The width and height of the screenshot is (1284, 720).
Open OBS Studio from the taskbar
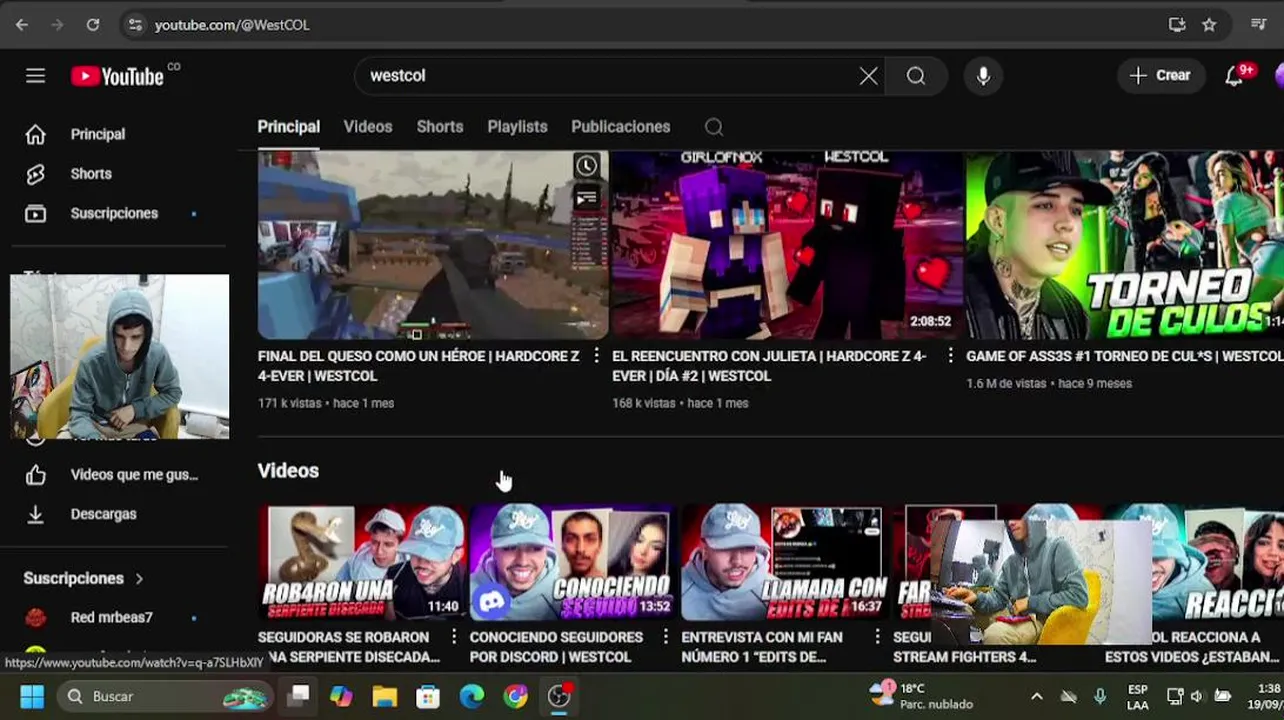tap(559, 696)
